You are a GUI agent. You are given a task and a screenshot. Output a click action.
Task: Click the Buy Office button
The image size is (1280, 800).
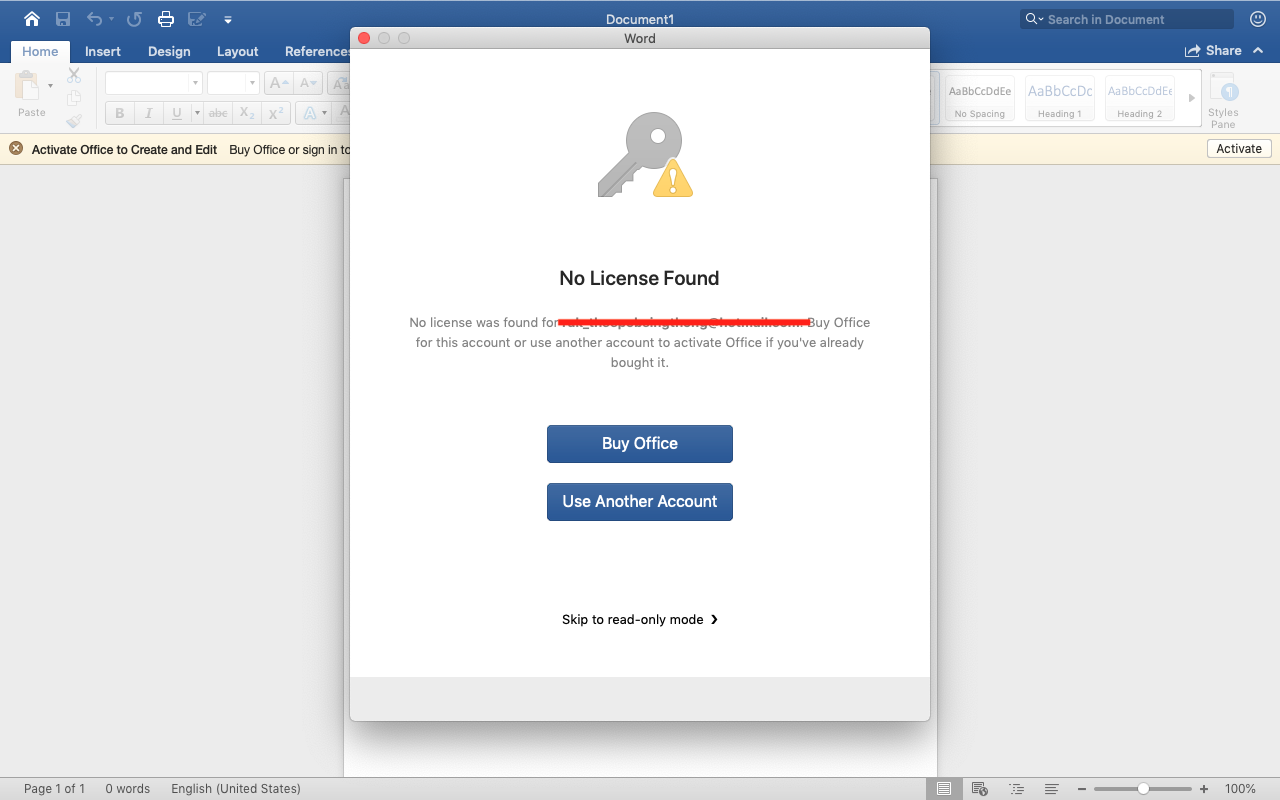(640, 444)
